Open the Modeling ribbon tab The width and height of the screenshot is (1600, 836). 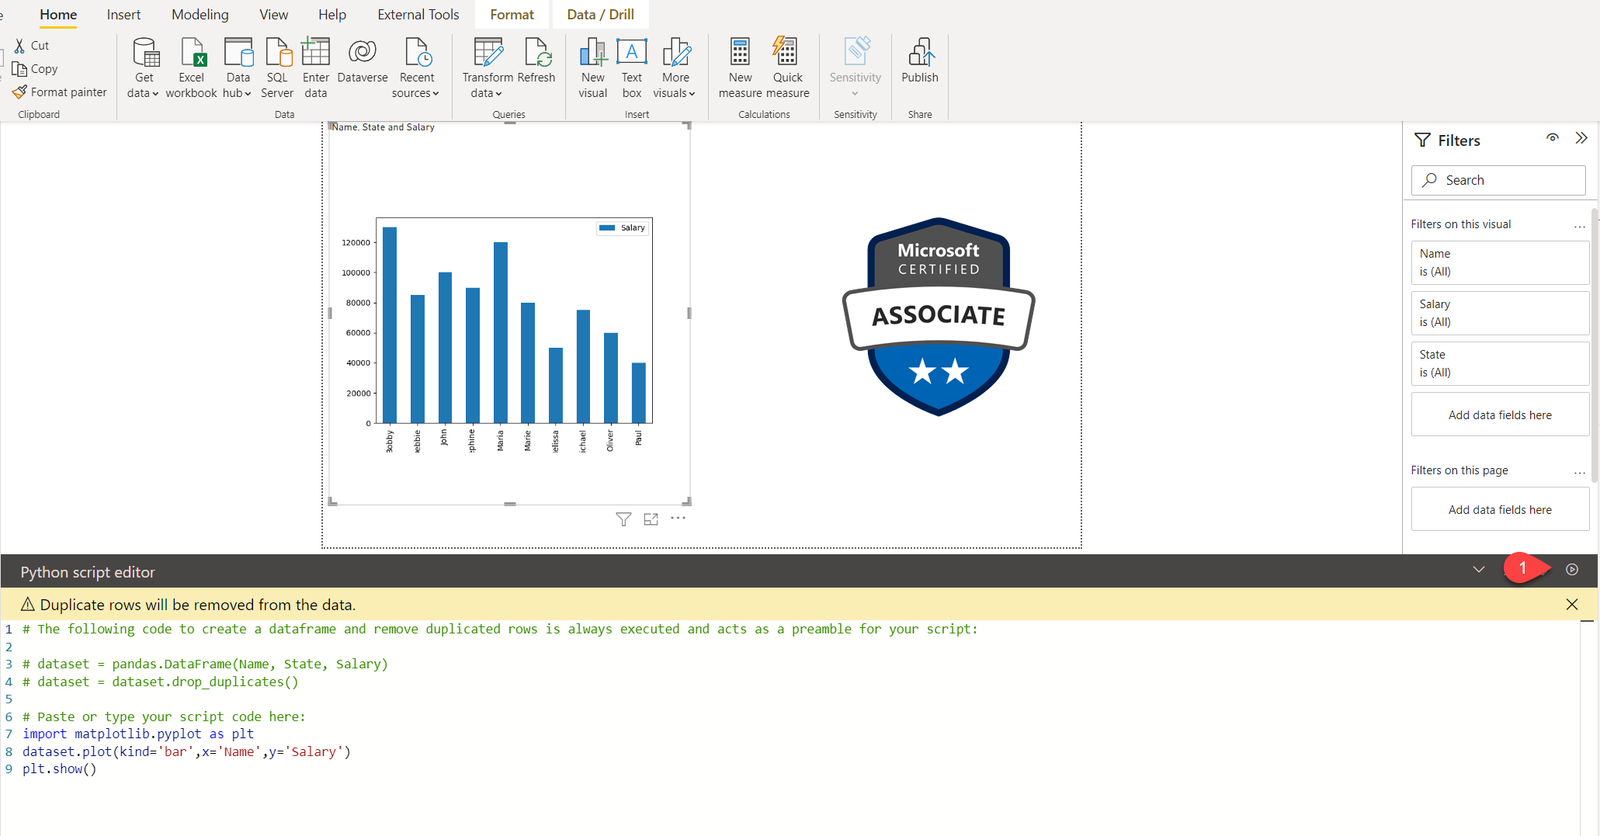200,15
